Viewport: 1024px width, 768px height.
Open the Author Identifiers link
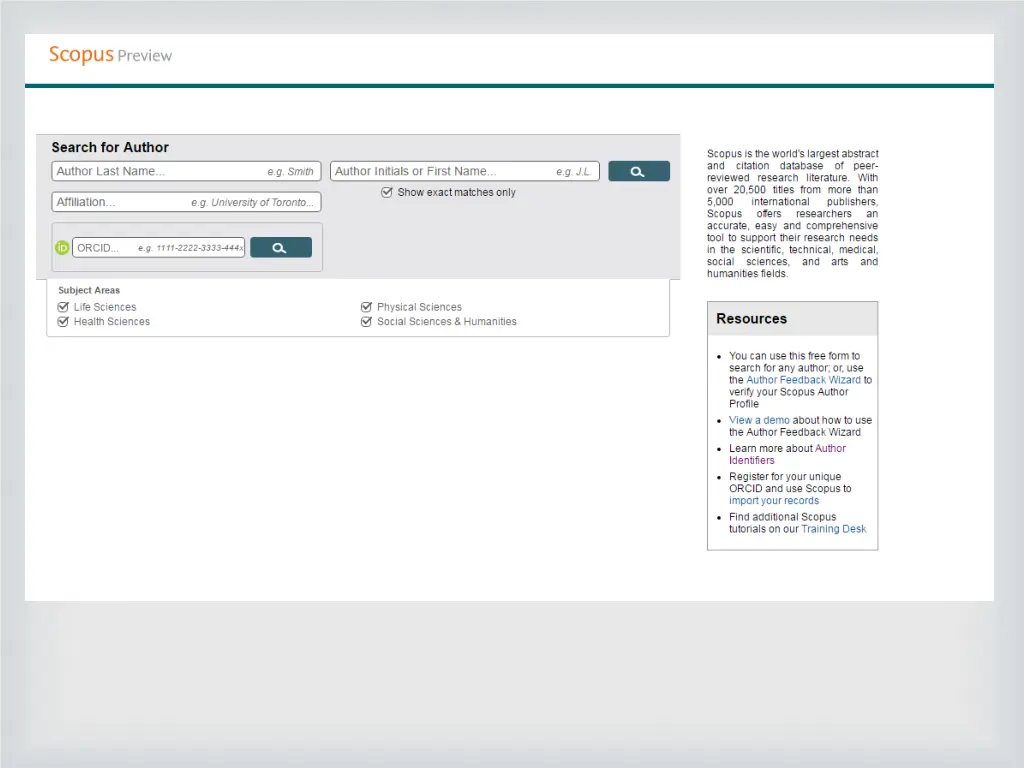(788, 455)
